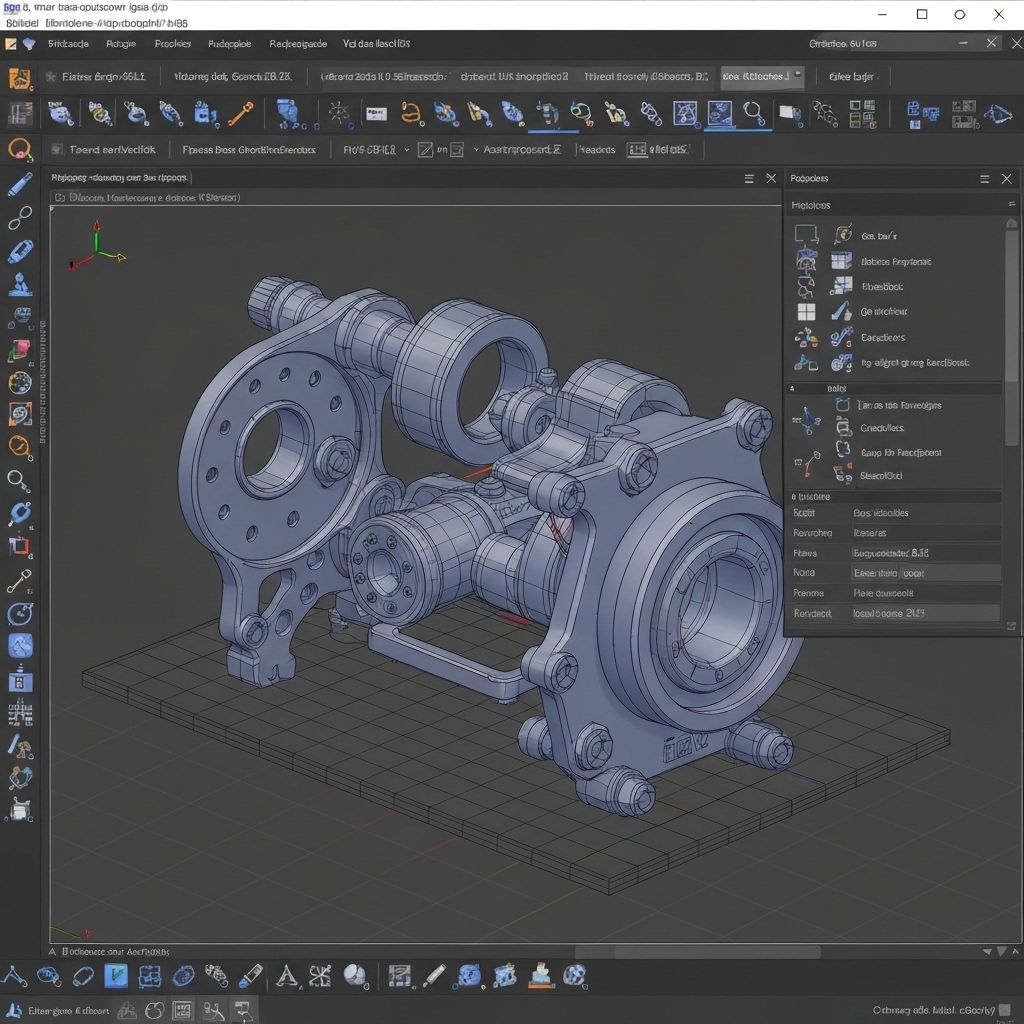Open the rightmost menu in the top menu bar
Viewport: 1024px width, 1024px height.
point(376,43)
